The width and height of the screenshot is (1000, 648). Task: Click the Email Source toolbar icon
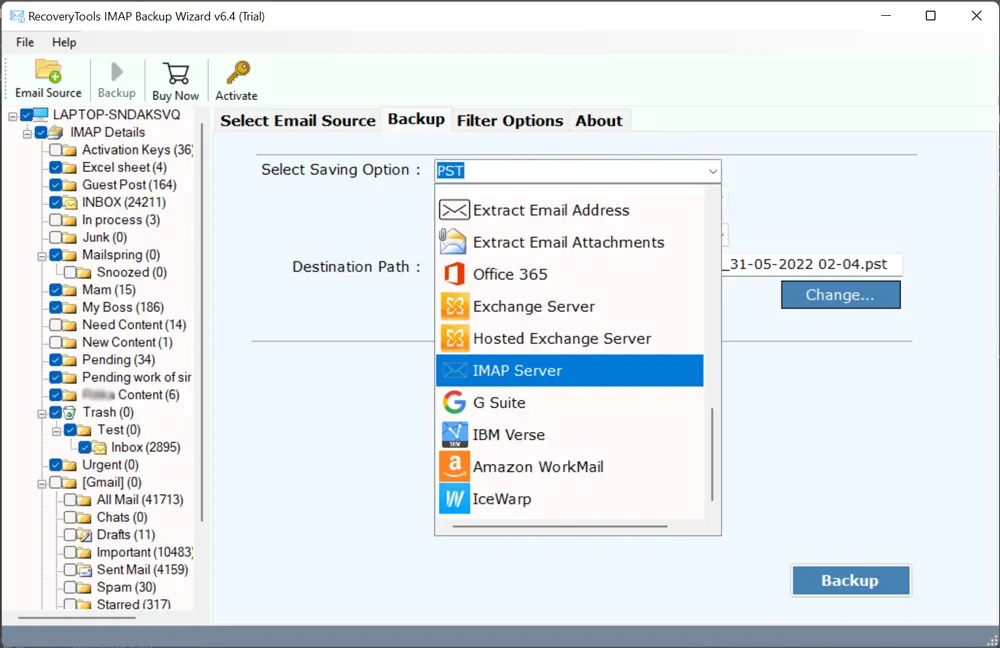[48, 79]
